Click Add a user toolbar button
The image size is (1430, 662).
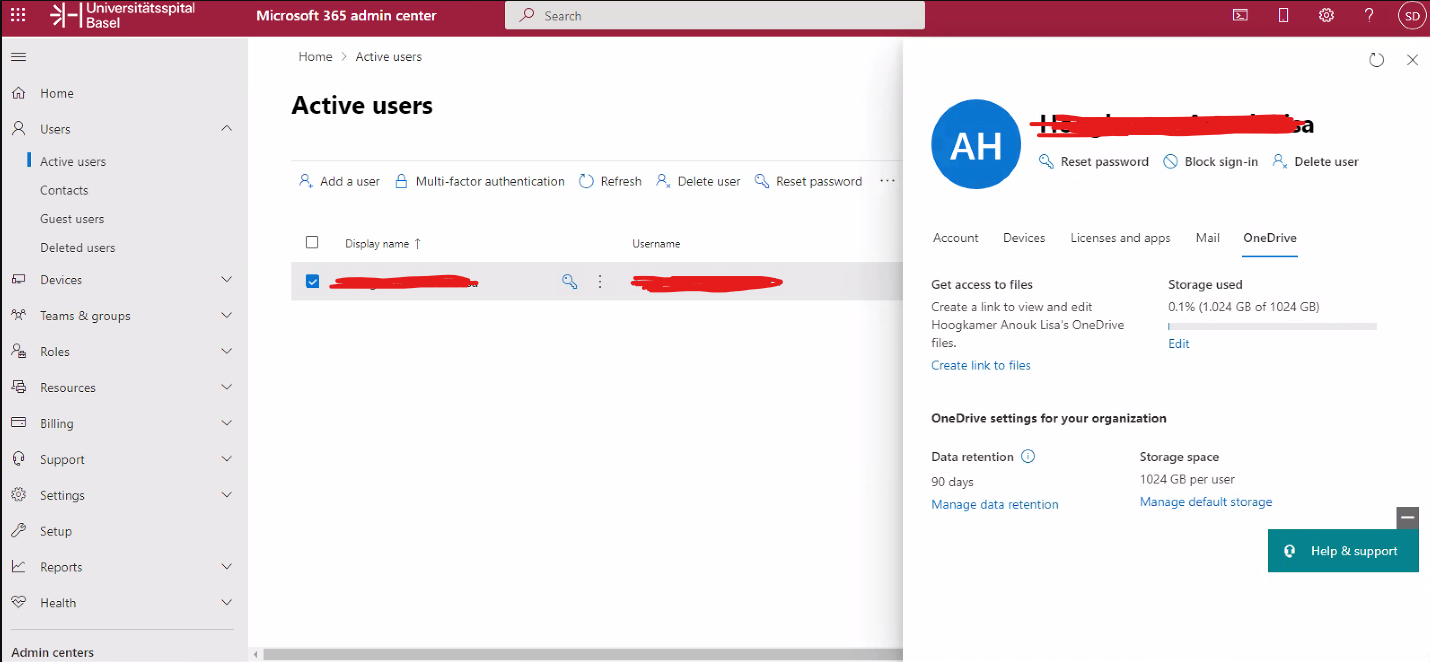point(340,181)
